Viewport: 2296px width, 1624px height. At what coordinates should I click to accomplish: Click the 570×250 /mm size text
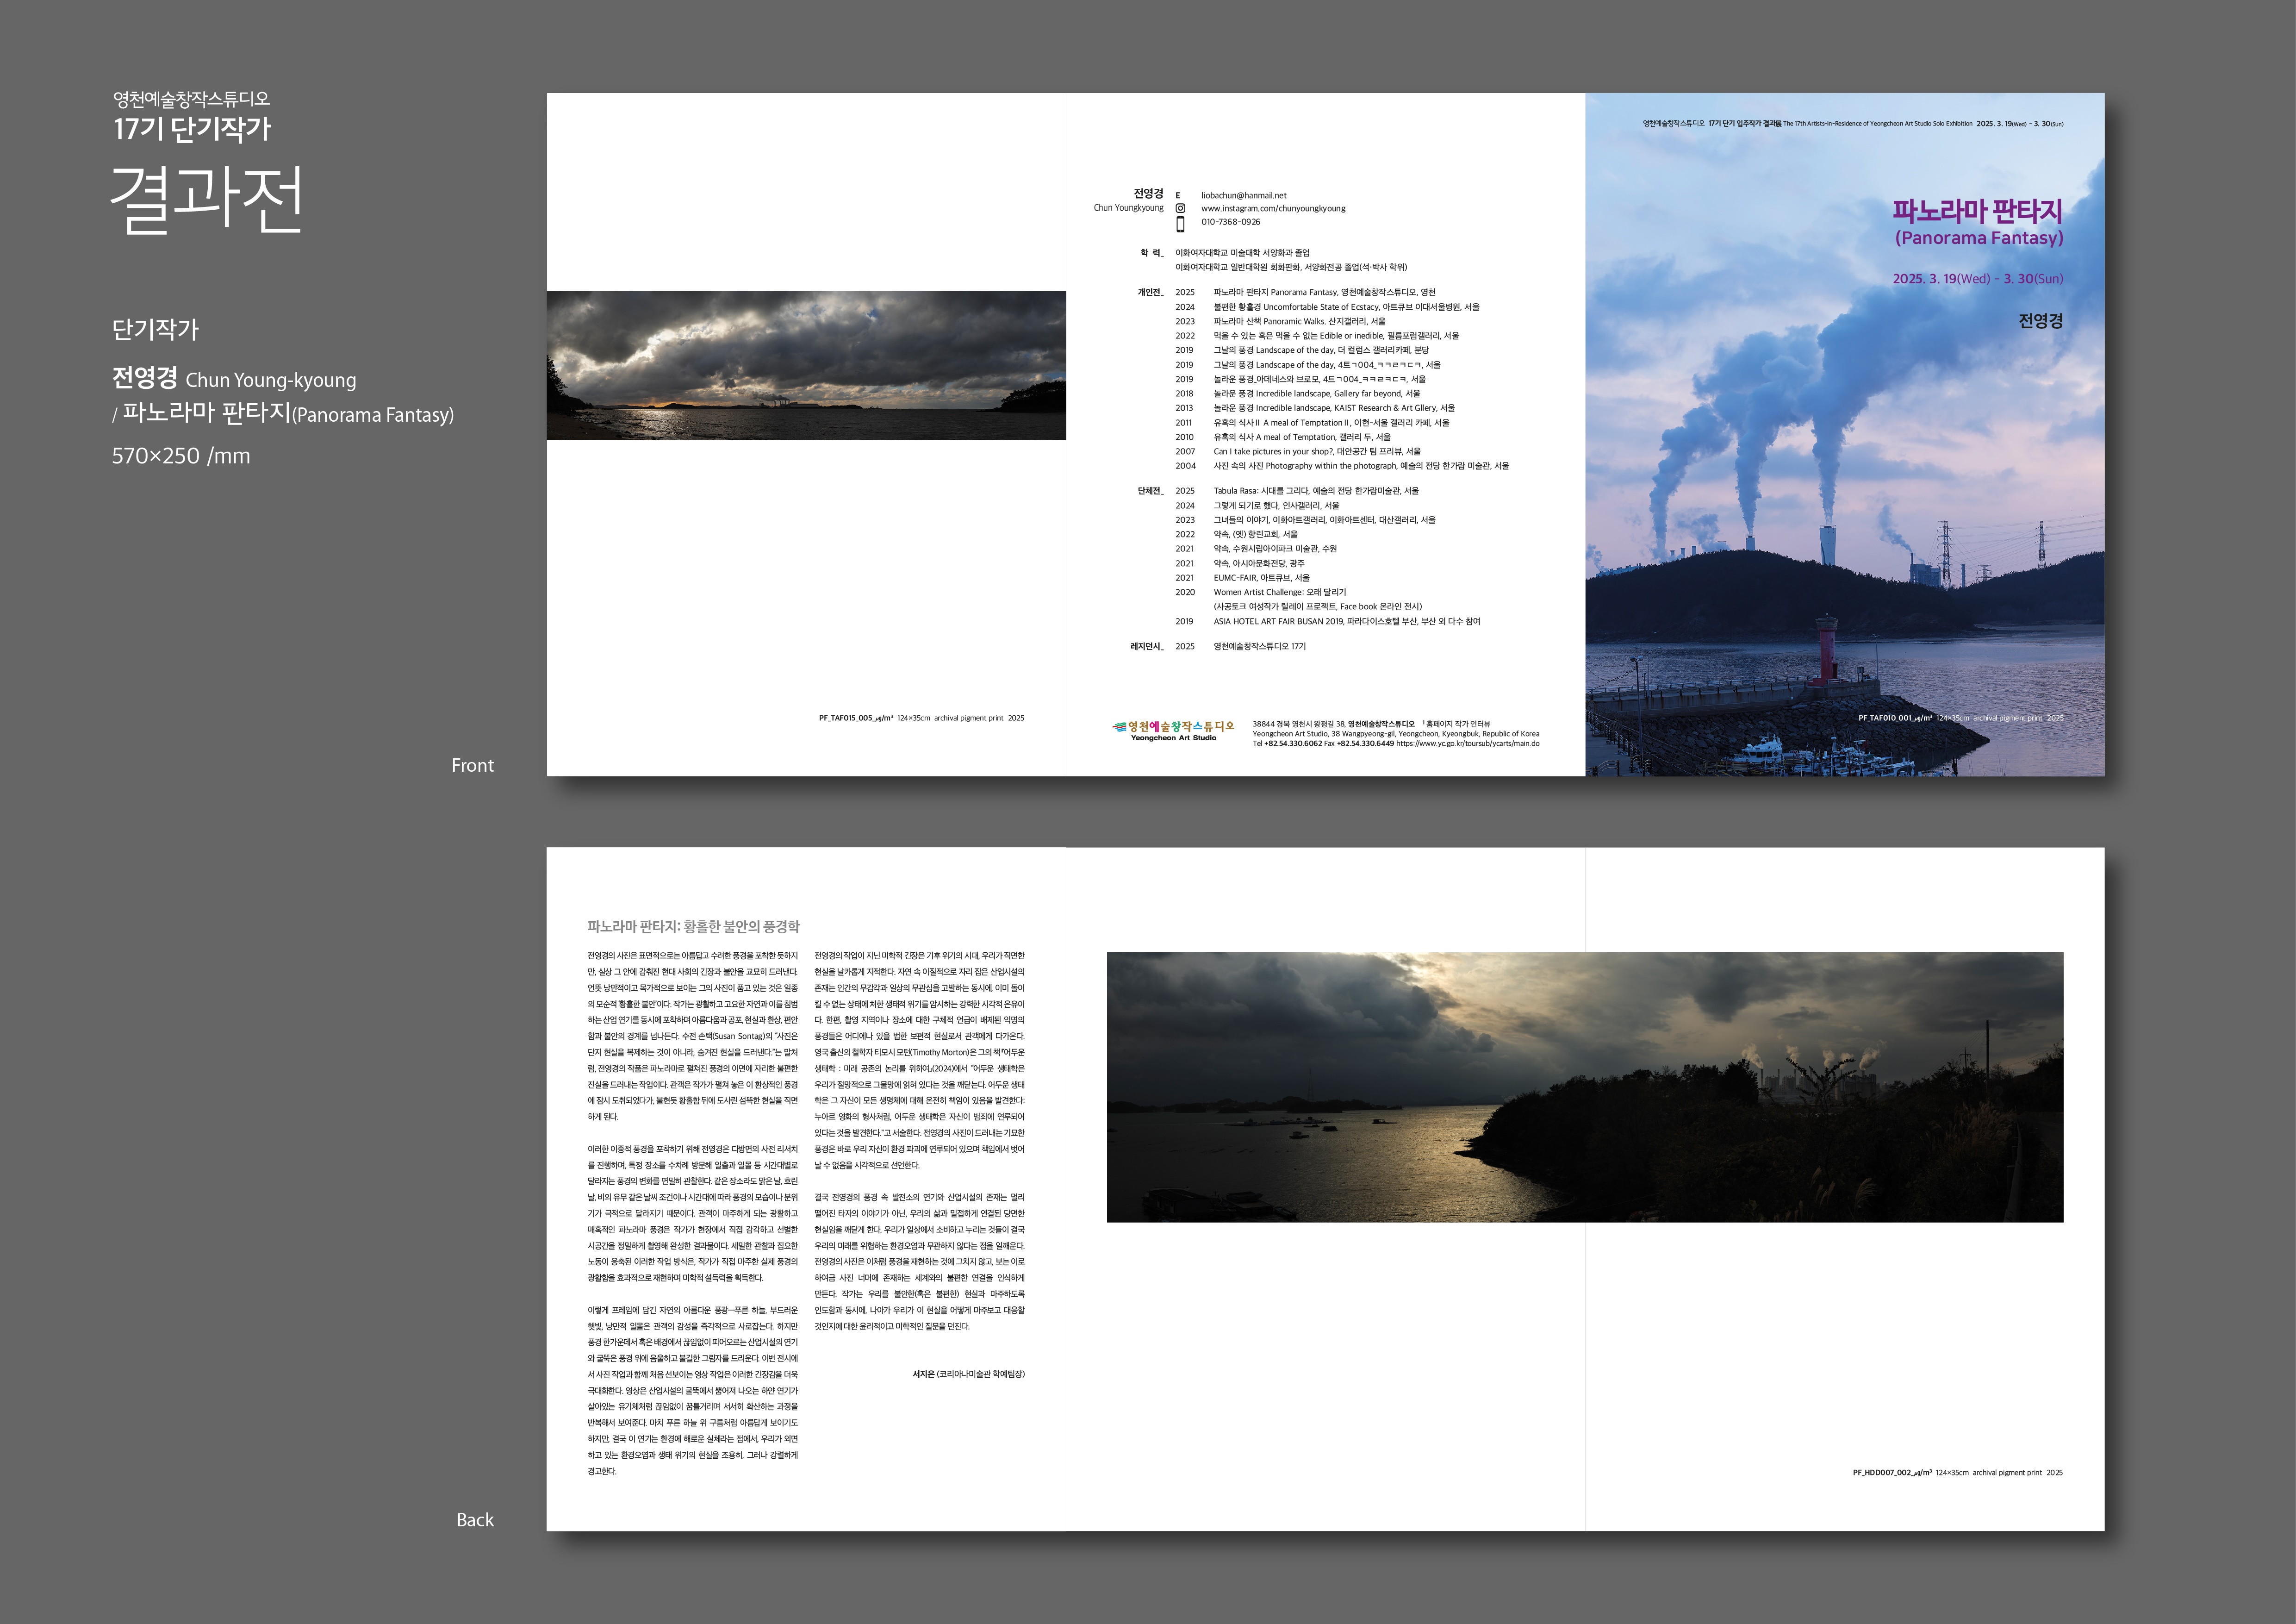(181, 456)
